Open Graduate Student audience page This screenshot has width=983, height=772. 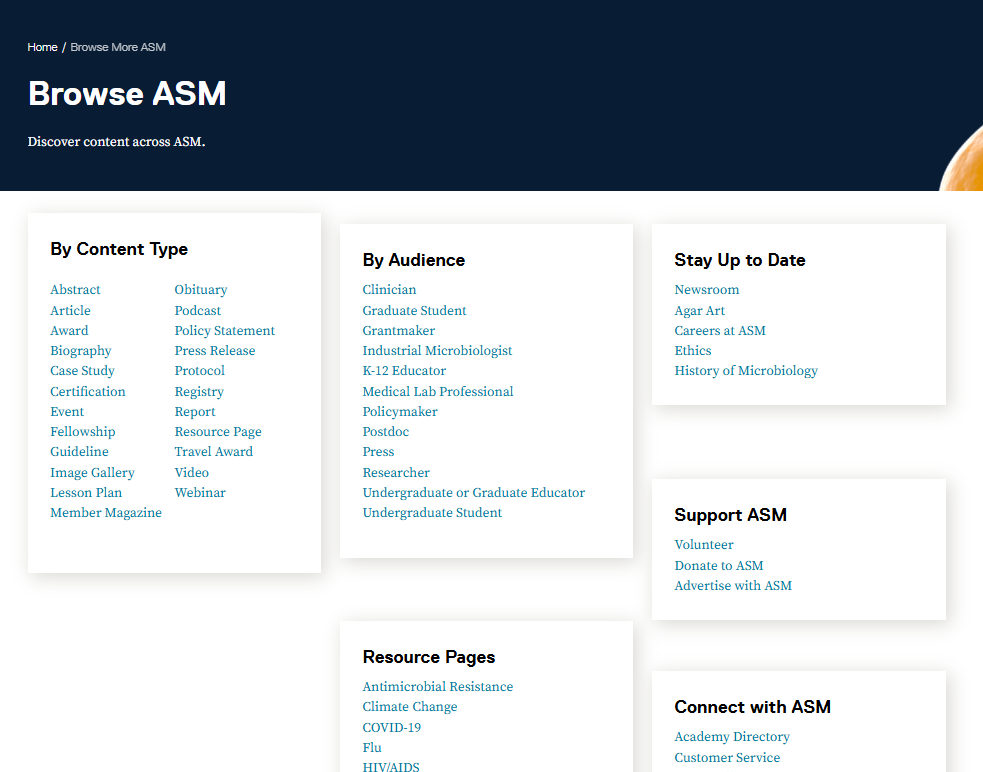point(414,310)
